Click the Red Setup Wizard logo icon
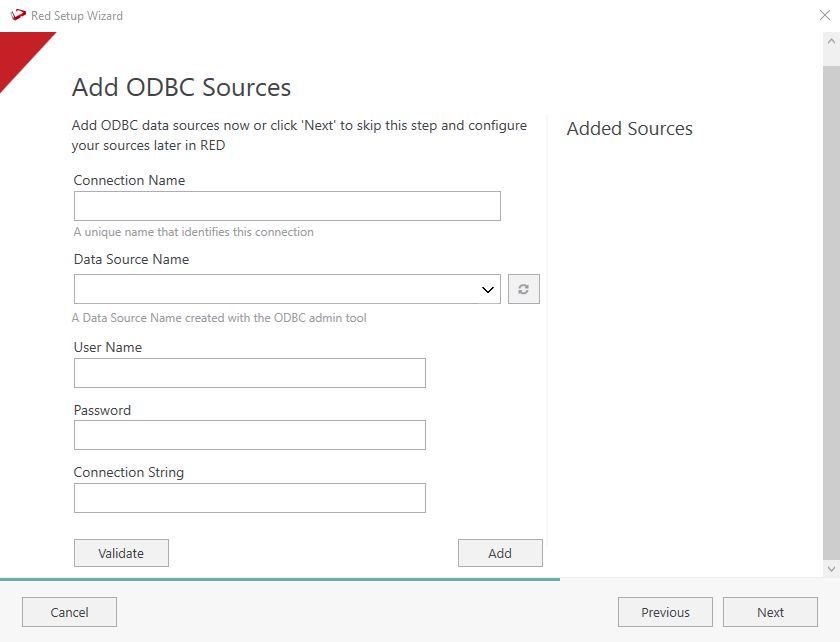Viewport: 840px width, 642px height. click(17, 16)
